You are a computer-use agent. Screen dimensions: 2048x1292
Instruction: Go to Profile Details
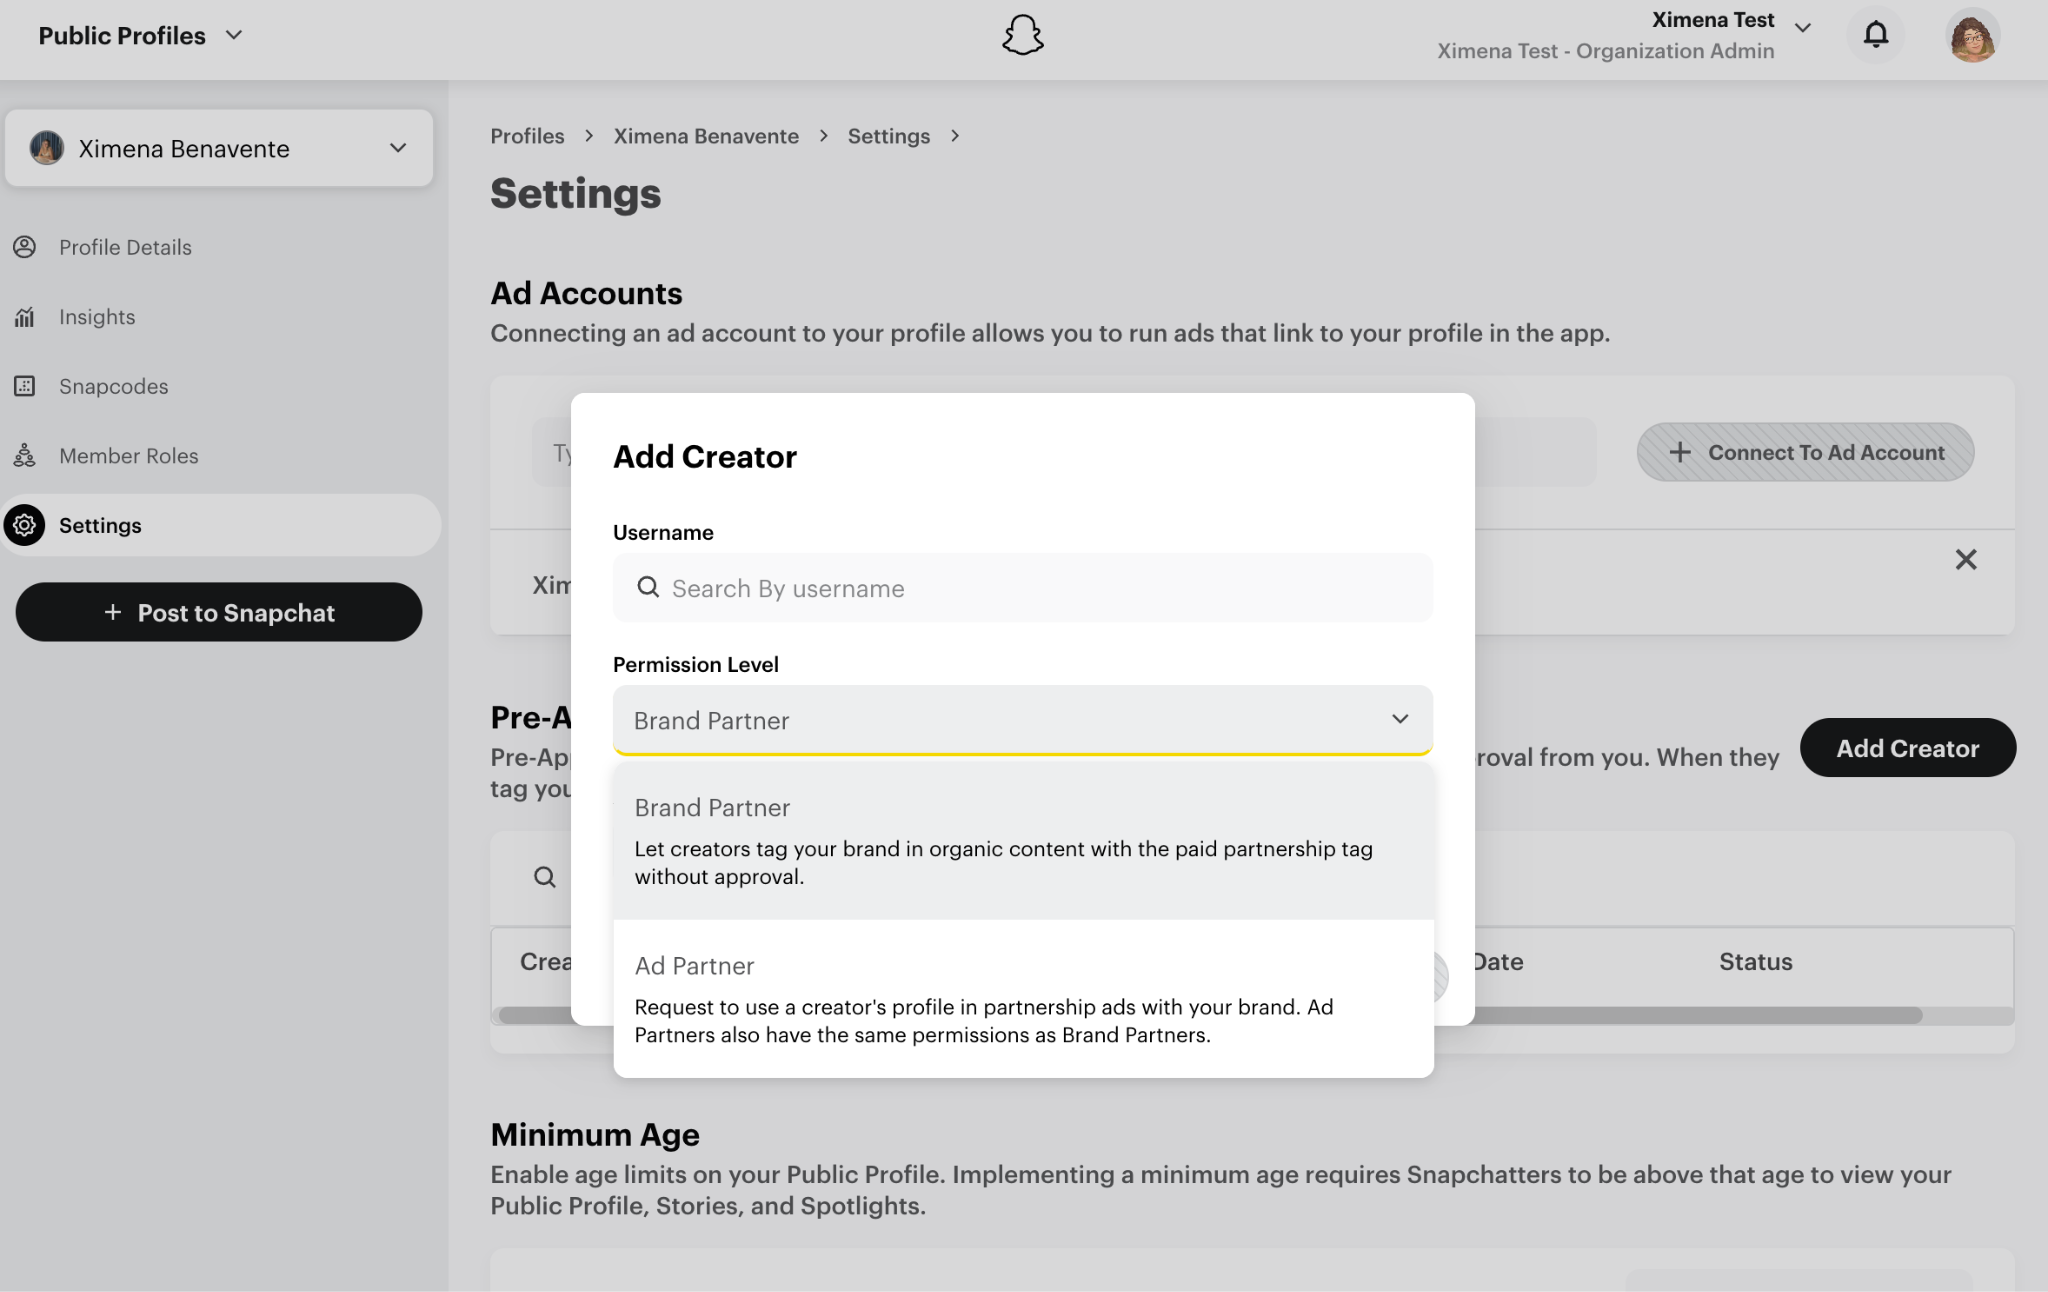[x=125, y=247]
